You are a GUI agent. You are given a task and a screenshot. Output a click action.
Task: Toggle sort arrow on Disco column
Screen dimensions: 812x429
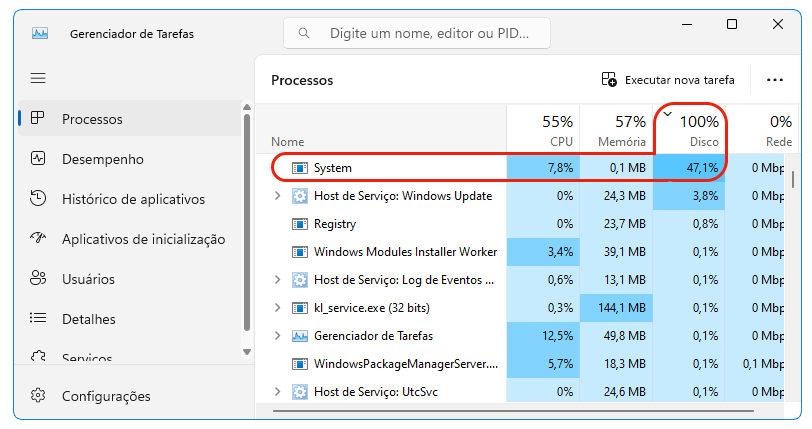pos(668,114)
